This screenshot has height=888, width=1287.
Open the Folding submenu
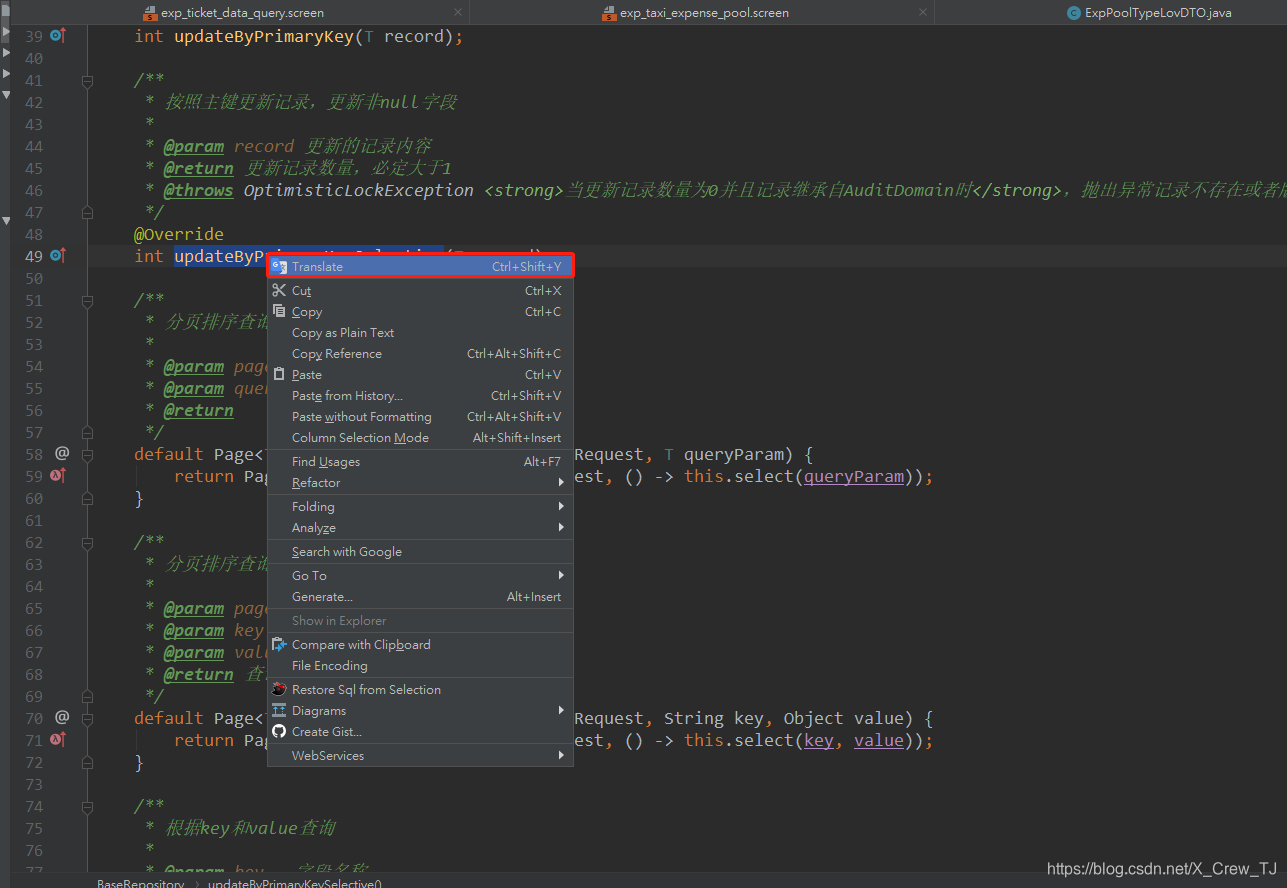pyautogui.click(x=420, y=507)
